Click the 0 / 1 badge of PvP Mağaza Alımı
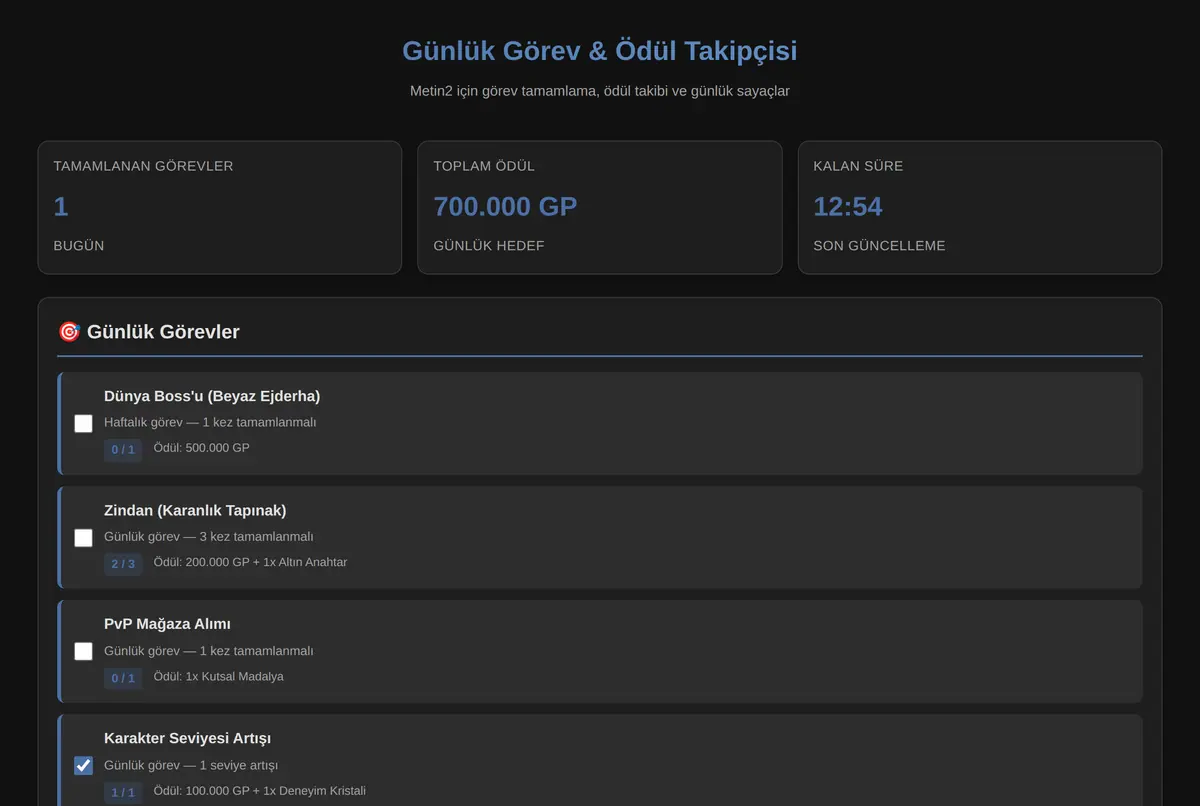The width and height of the screenshot is (1200, 806). [x=123, y=678]
